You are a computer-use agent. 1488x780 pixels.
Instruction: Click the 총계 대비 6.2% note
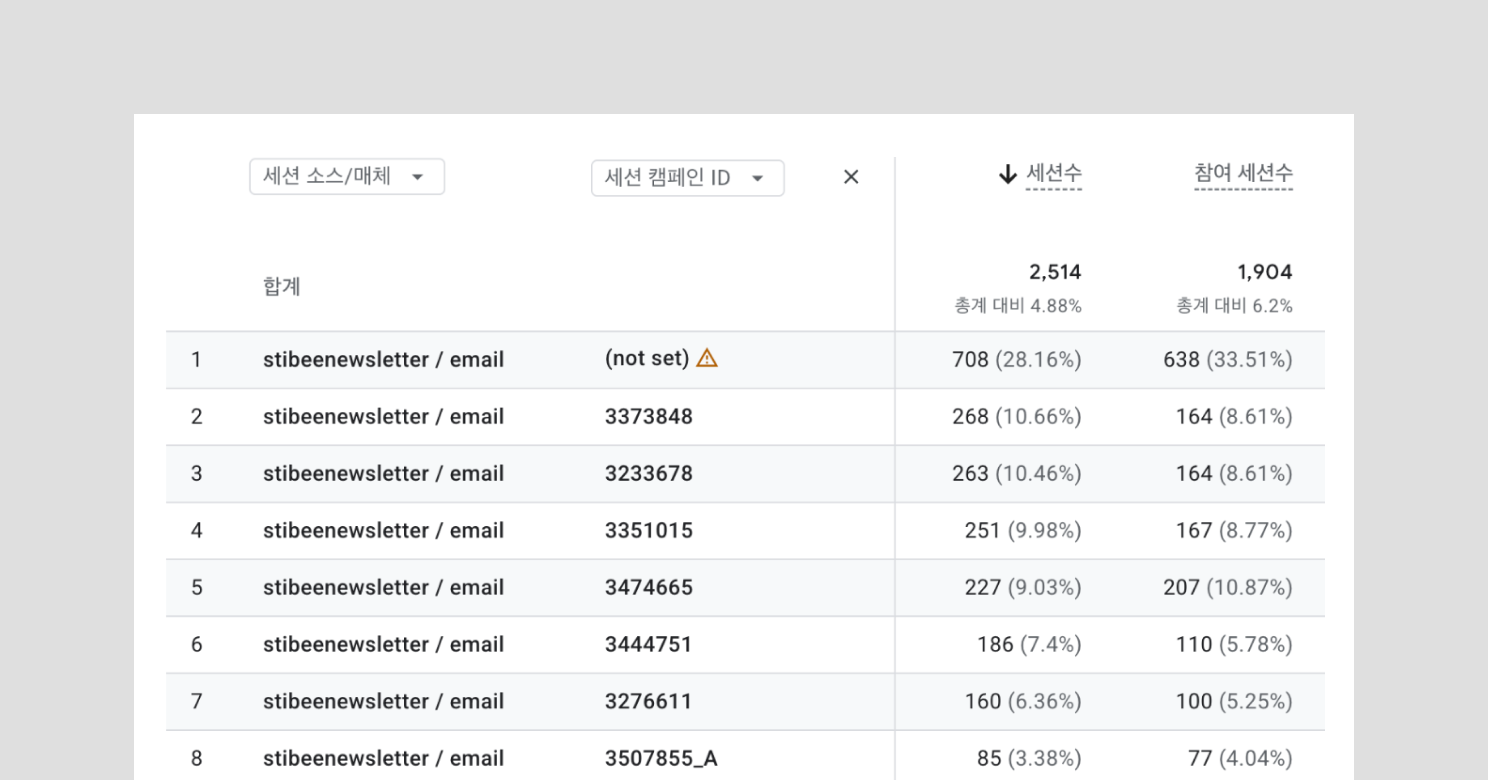pyautogui.click(x=1234, y=306)
